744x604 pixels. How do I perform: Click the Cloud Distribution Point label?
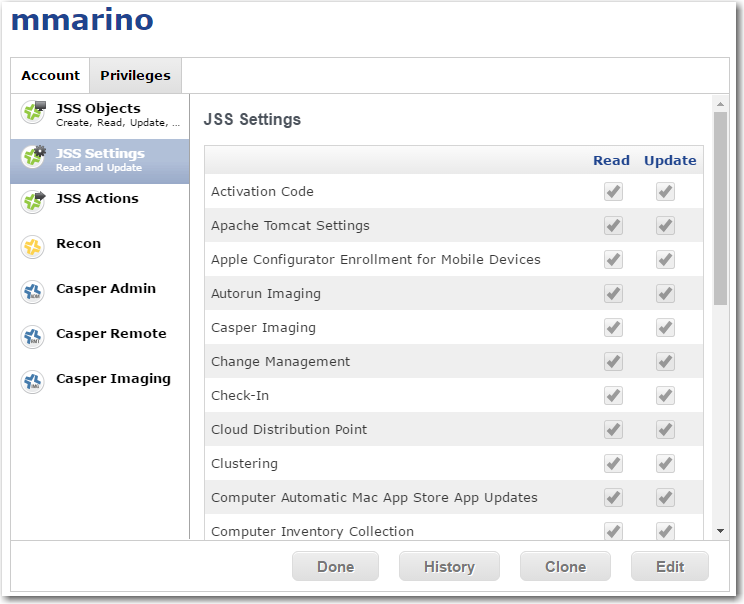coord(289,429)
